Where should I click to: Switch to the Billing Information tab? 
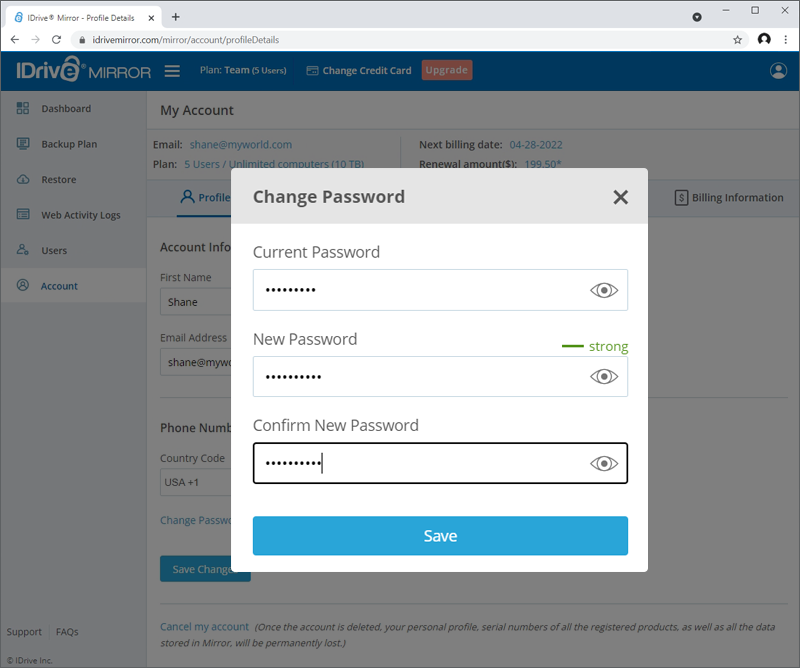coord(729,197)
